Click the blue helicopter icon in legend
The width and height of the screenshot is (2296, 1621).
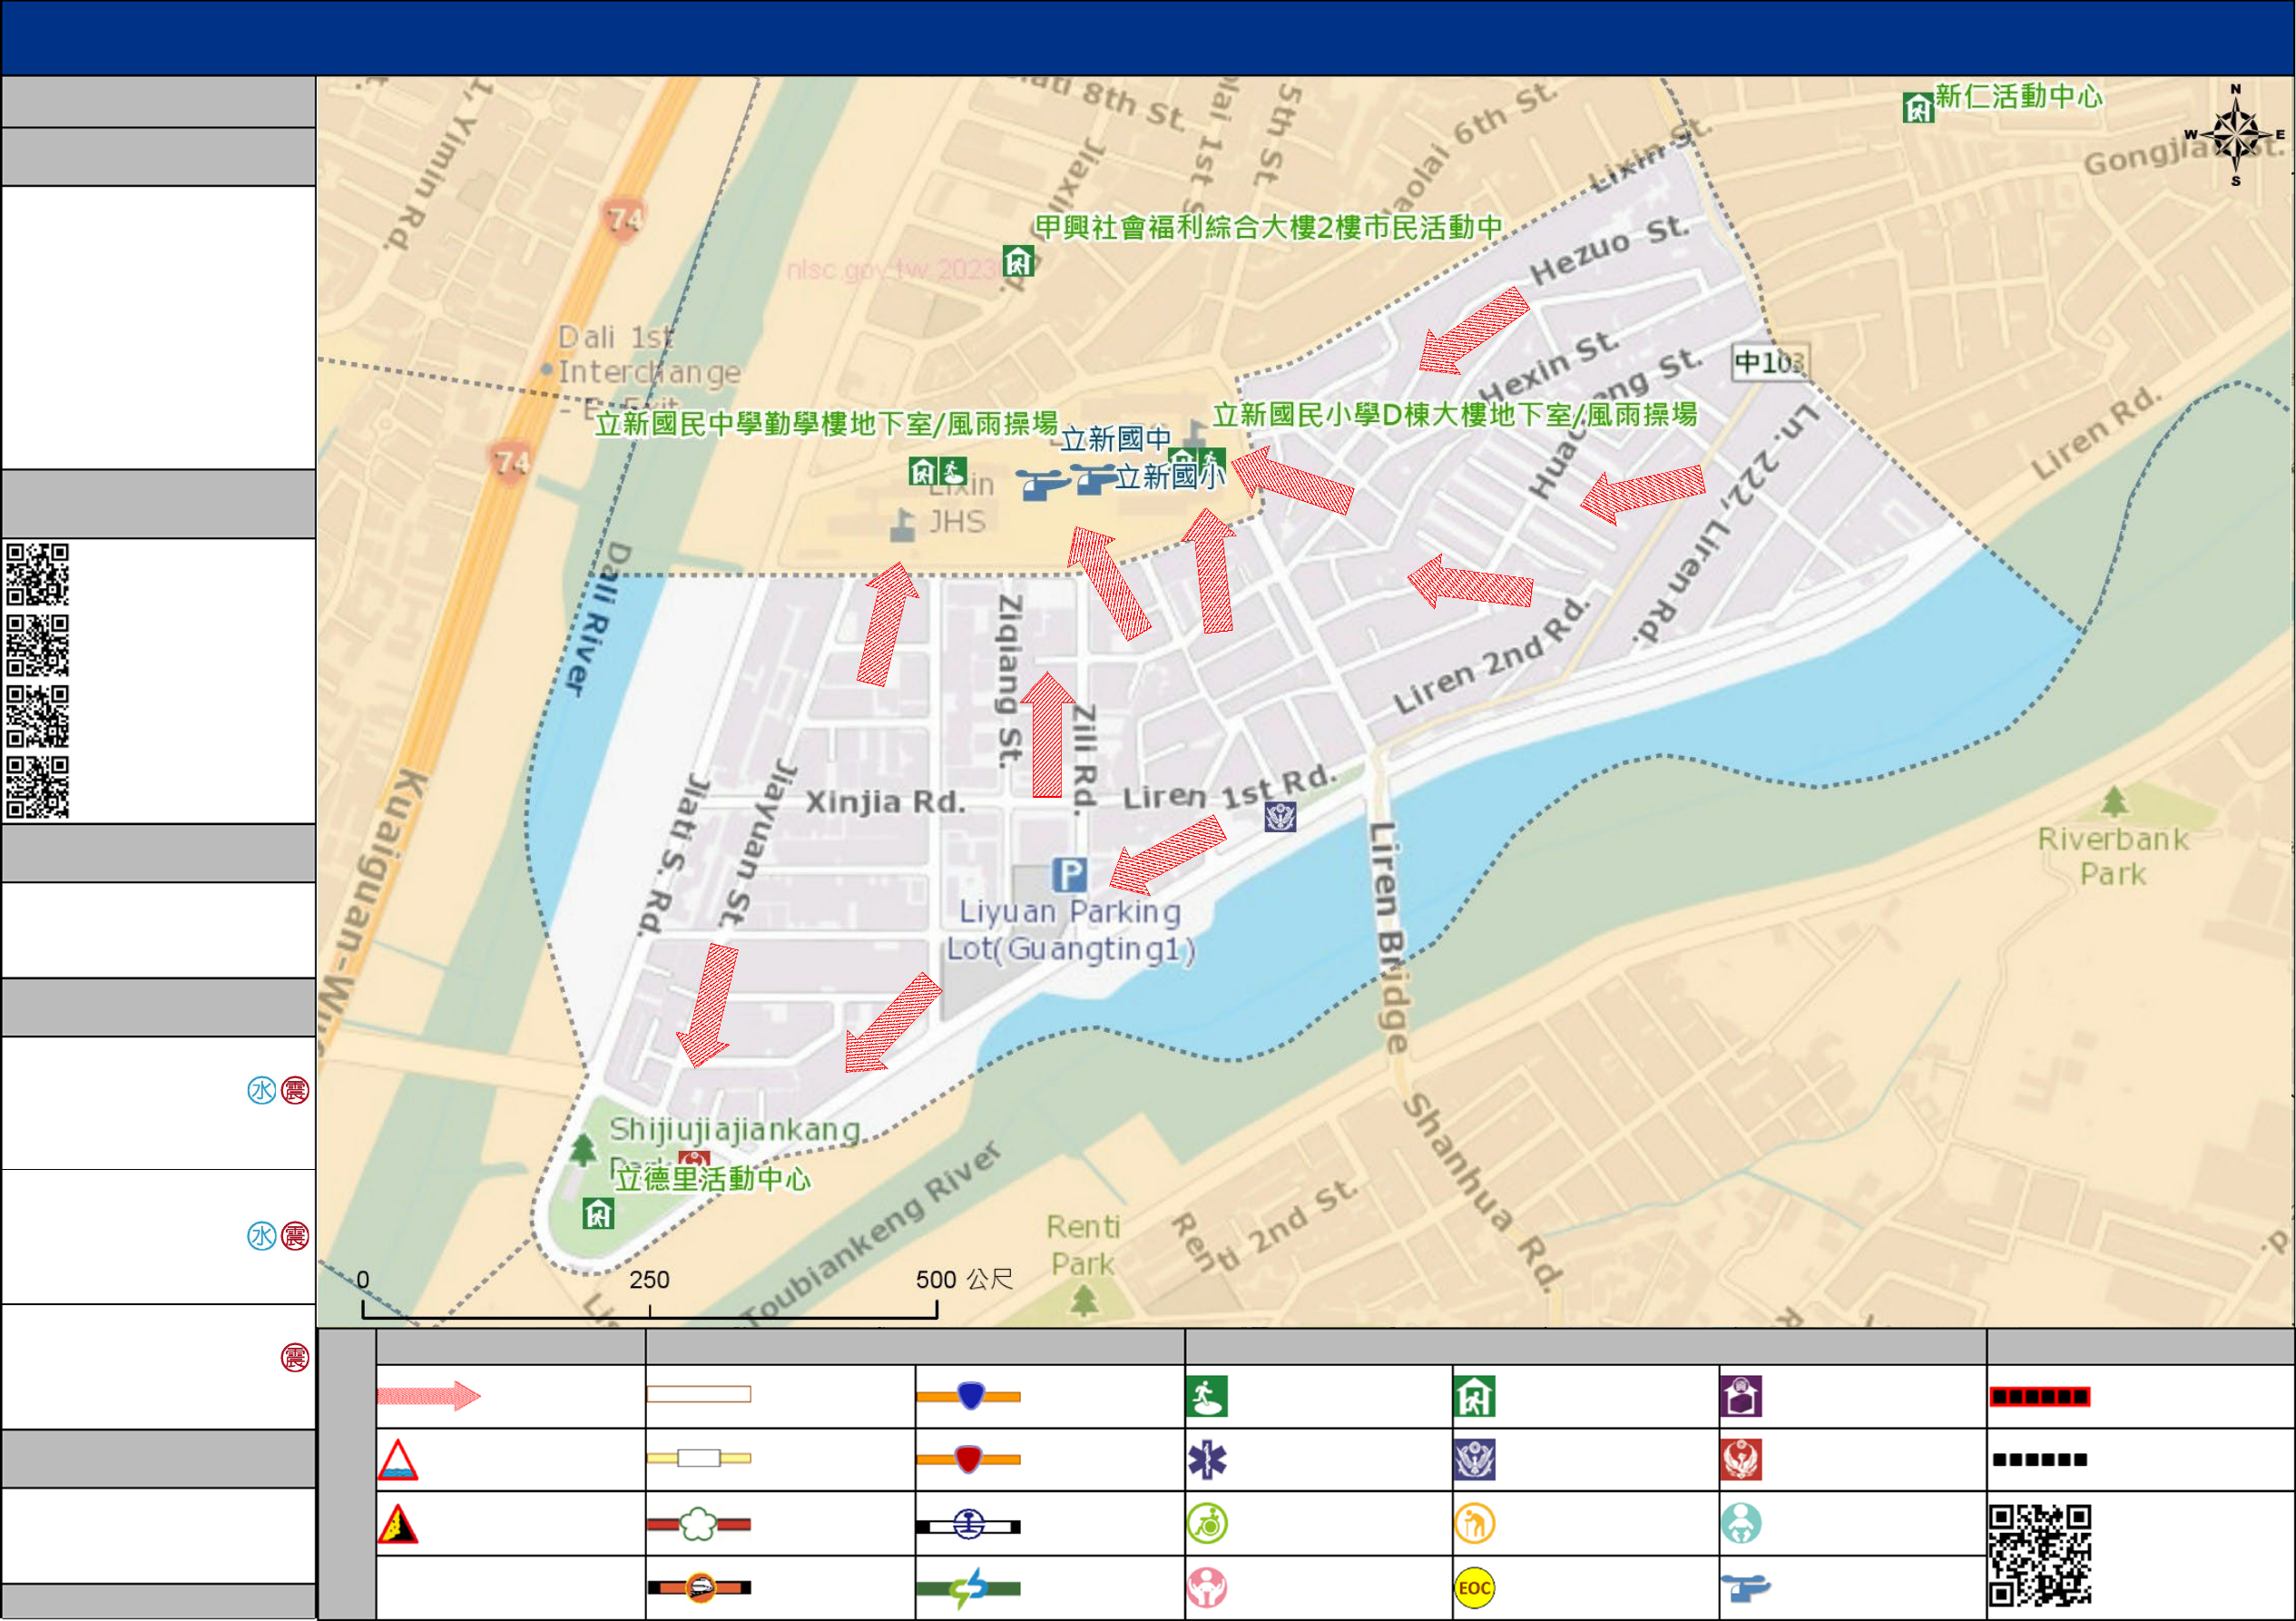[1745, 1587]
